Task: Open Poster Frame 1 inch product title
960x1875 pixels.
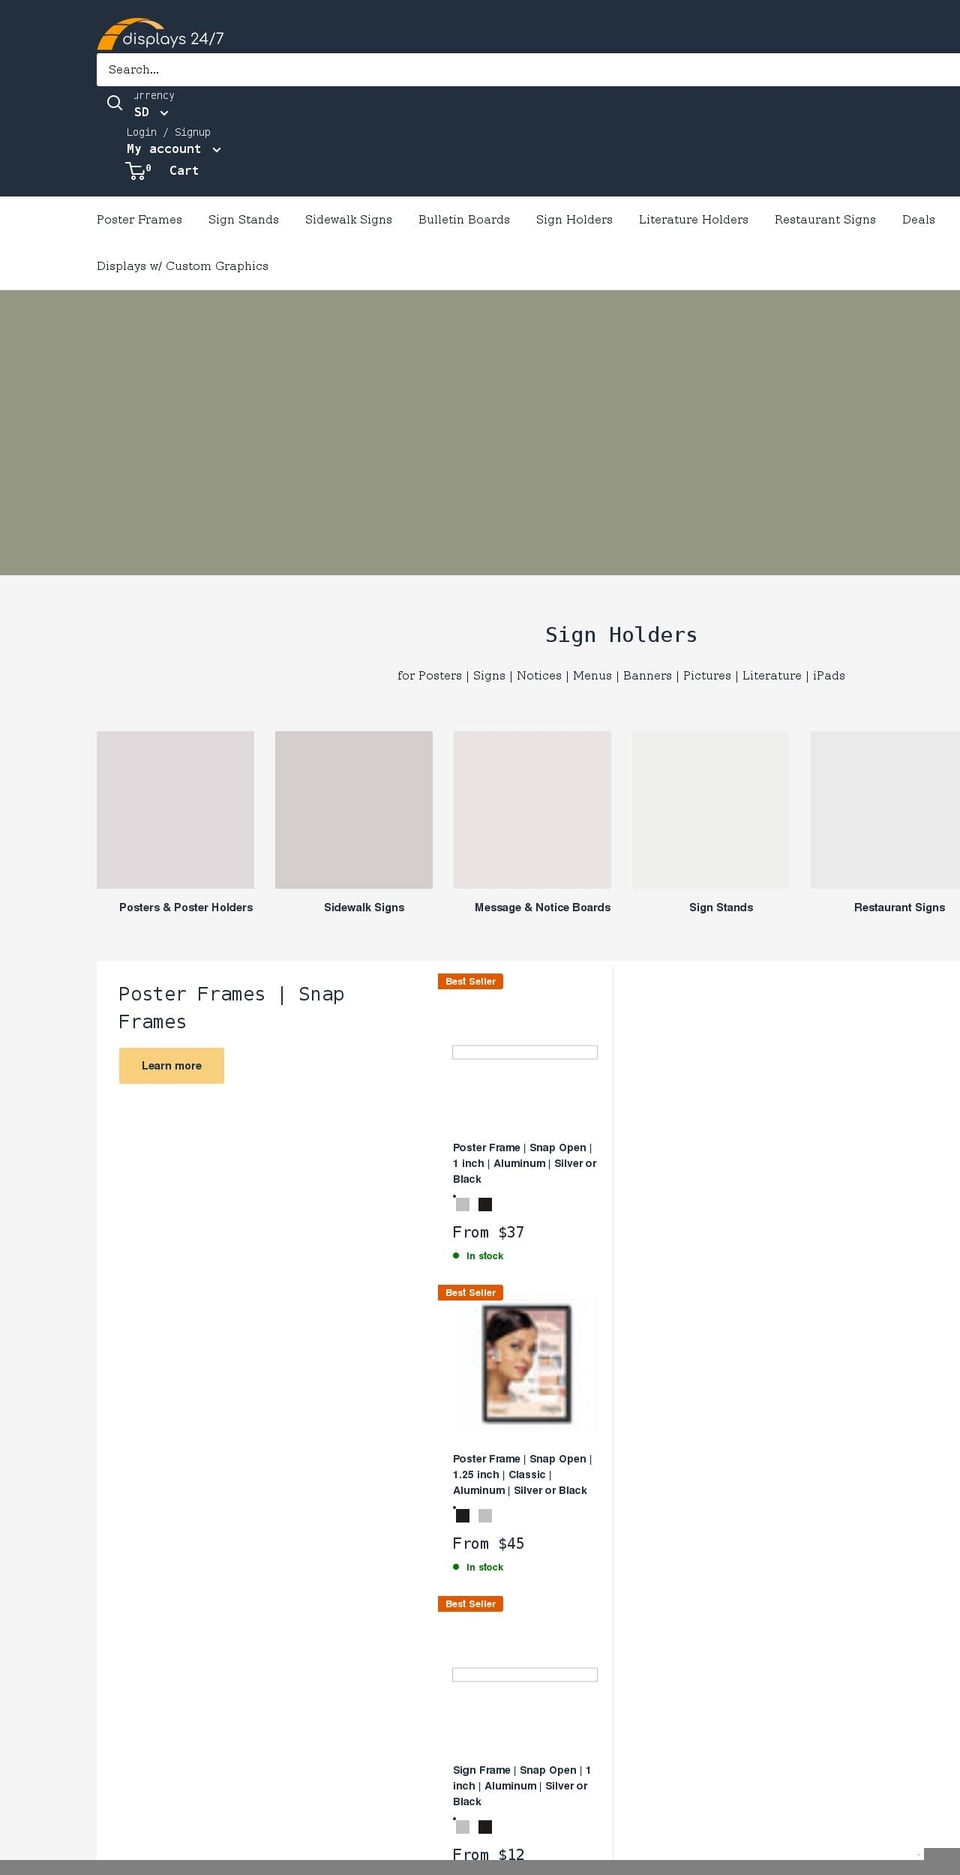Action: [x=524, y=1164]
